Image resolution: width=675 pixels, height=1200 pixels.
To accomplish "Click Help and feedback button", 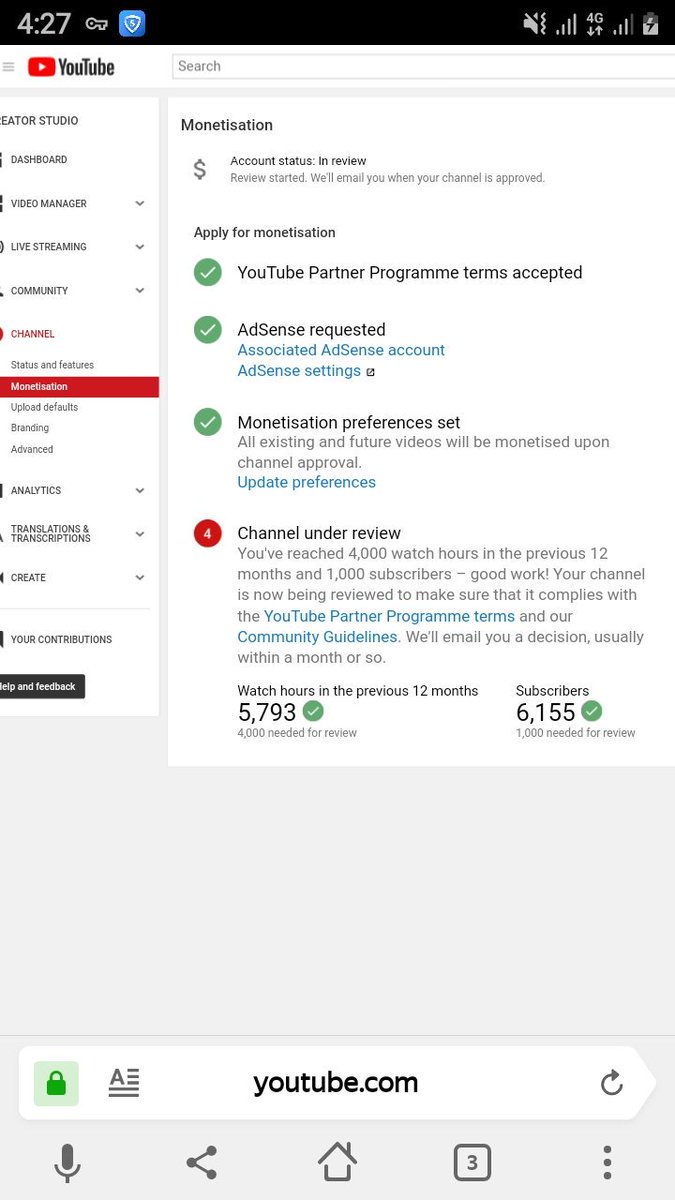I will tap(42, 687).
